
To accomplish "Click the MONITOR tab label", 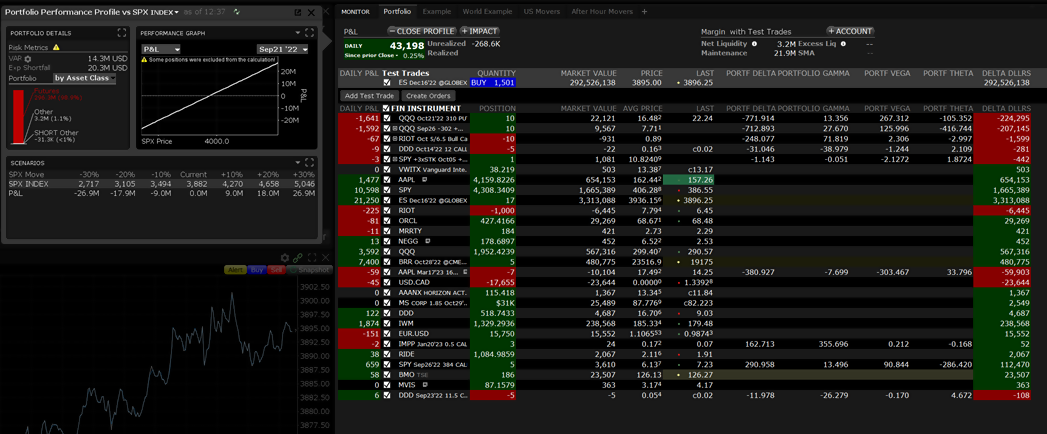I will [x=356, y=12].
